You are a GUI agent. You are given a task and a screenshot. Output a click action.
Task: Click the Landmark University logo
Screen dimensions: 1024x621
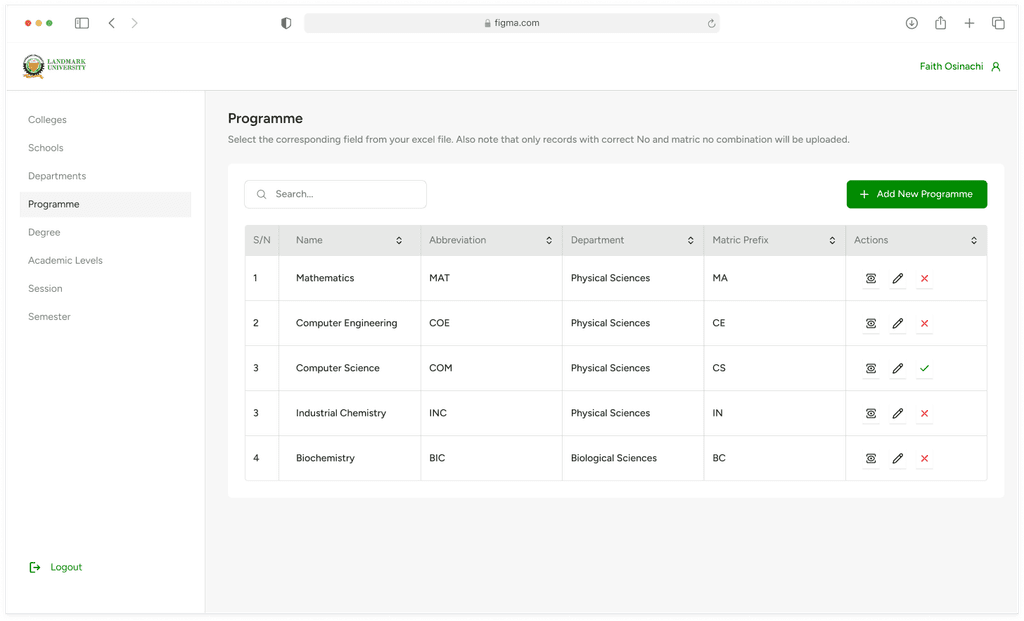54,66
